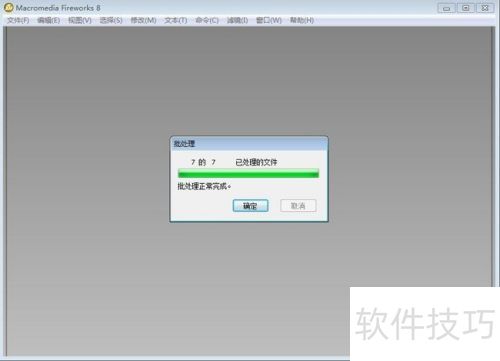Click the 批处理正常完成 status text

(204, 186)
